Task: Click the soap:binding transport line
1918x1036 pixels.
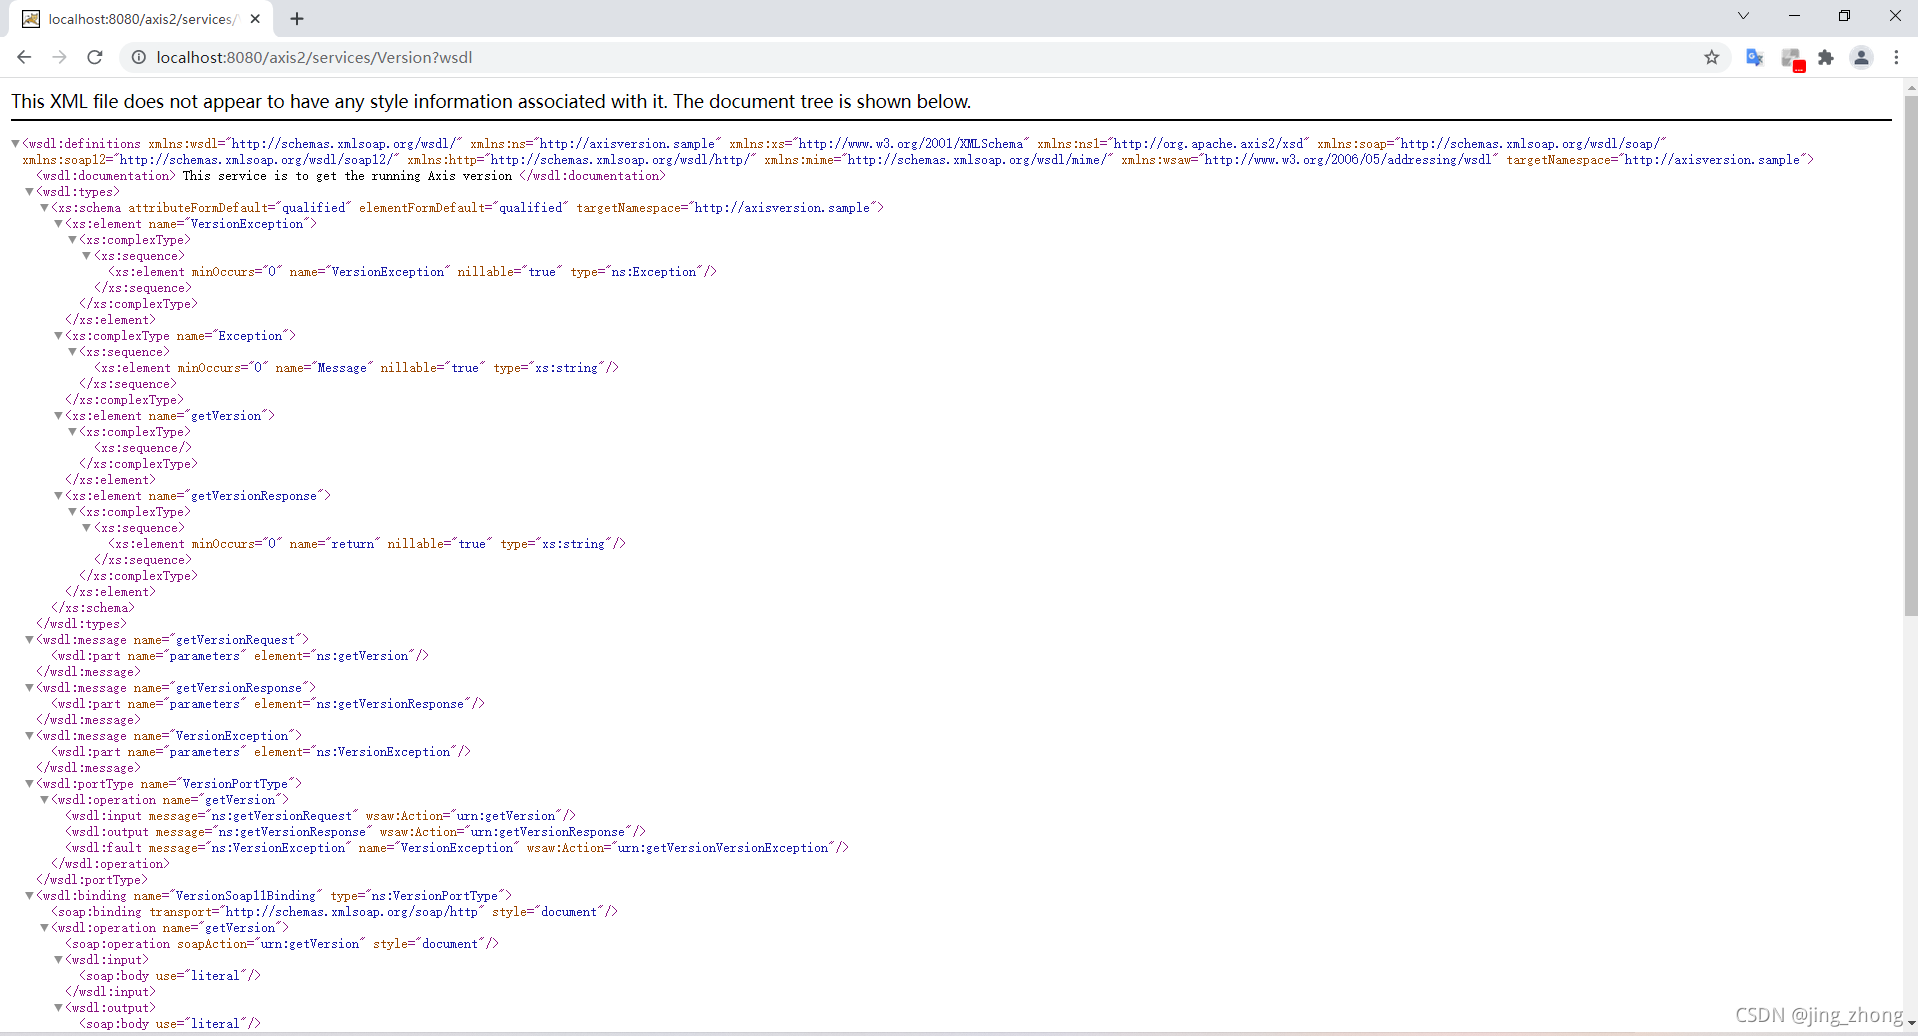Action: click(335, 912)
